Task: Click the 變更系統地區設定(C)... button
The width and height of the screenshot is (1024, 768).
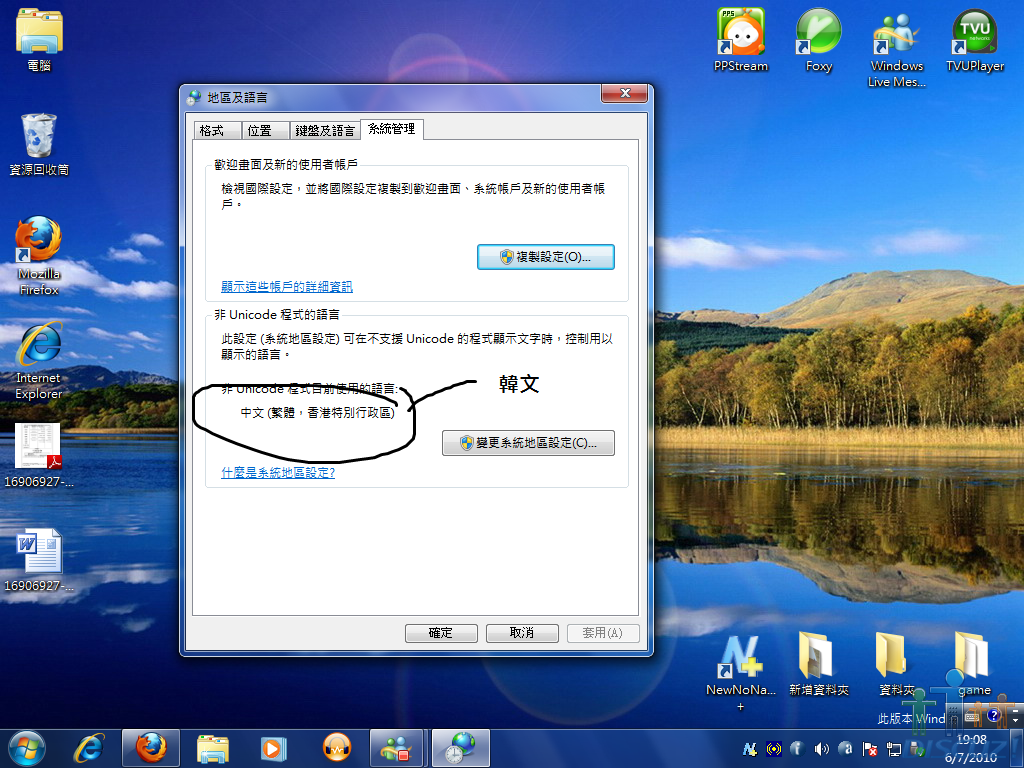Action: pos(528,443)
